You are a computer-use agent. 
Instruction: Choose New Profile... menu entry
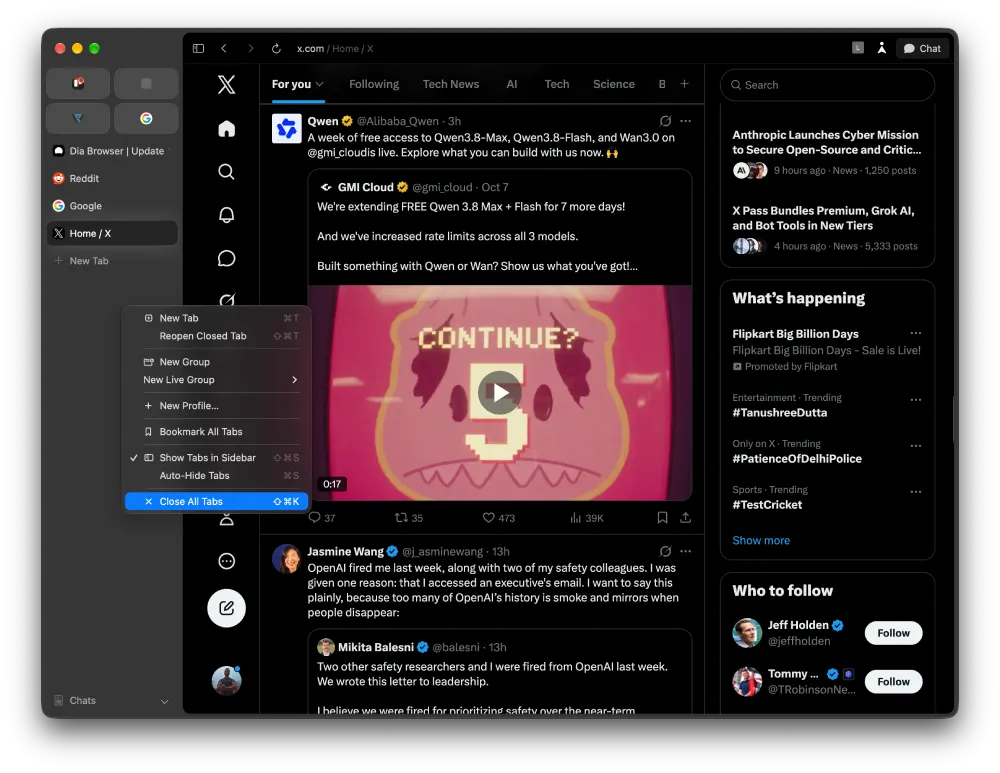(x=216, y=406)
